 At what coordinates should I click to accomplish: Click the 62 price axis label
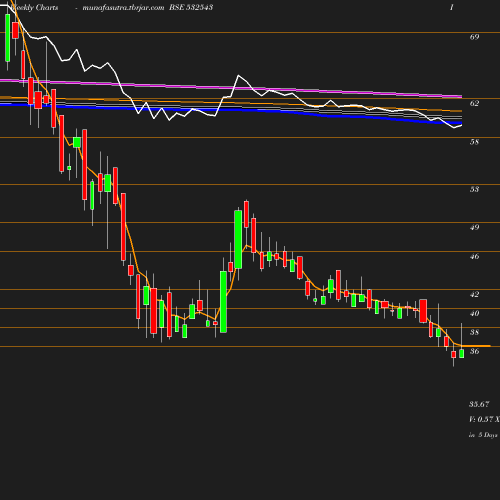coord(474,103)
